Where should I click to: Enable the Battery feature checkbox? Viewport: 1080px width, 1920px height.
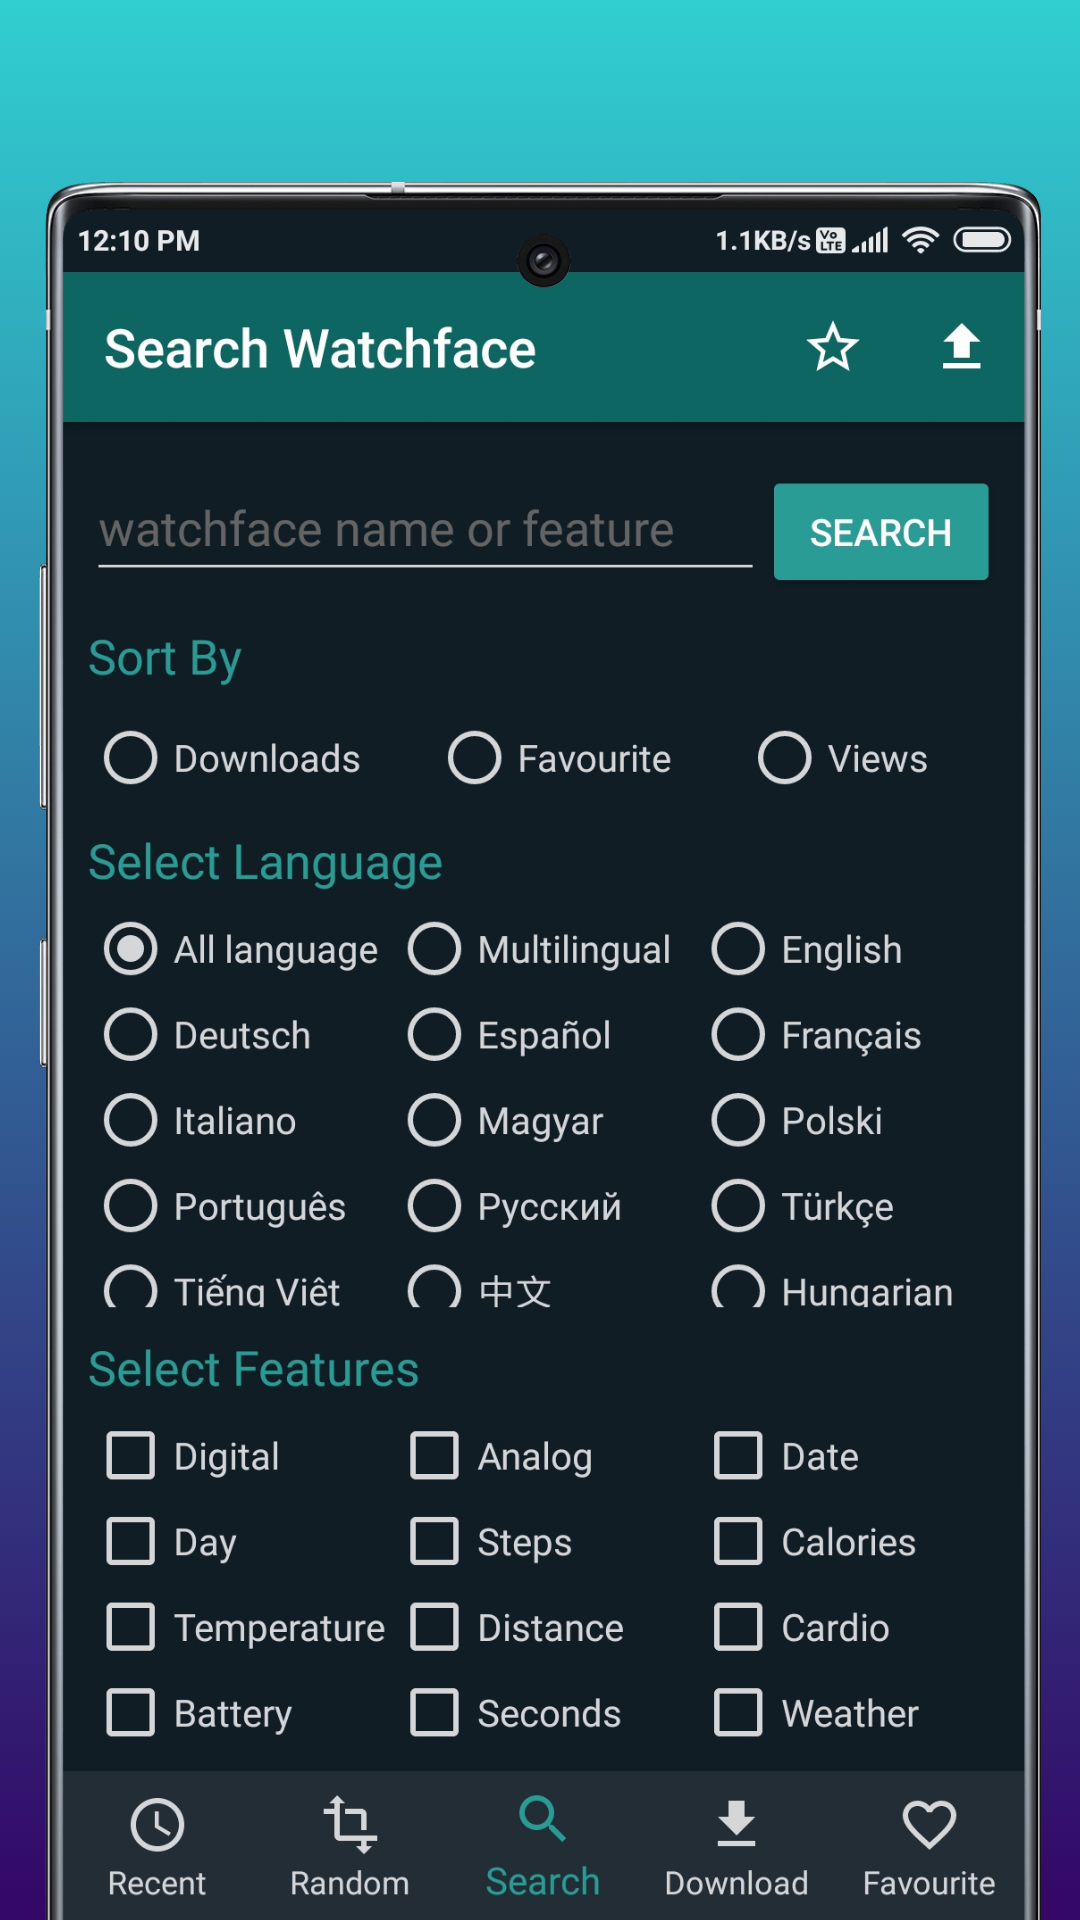pos(131,1712)
